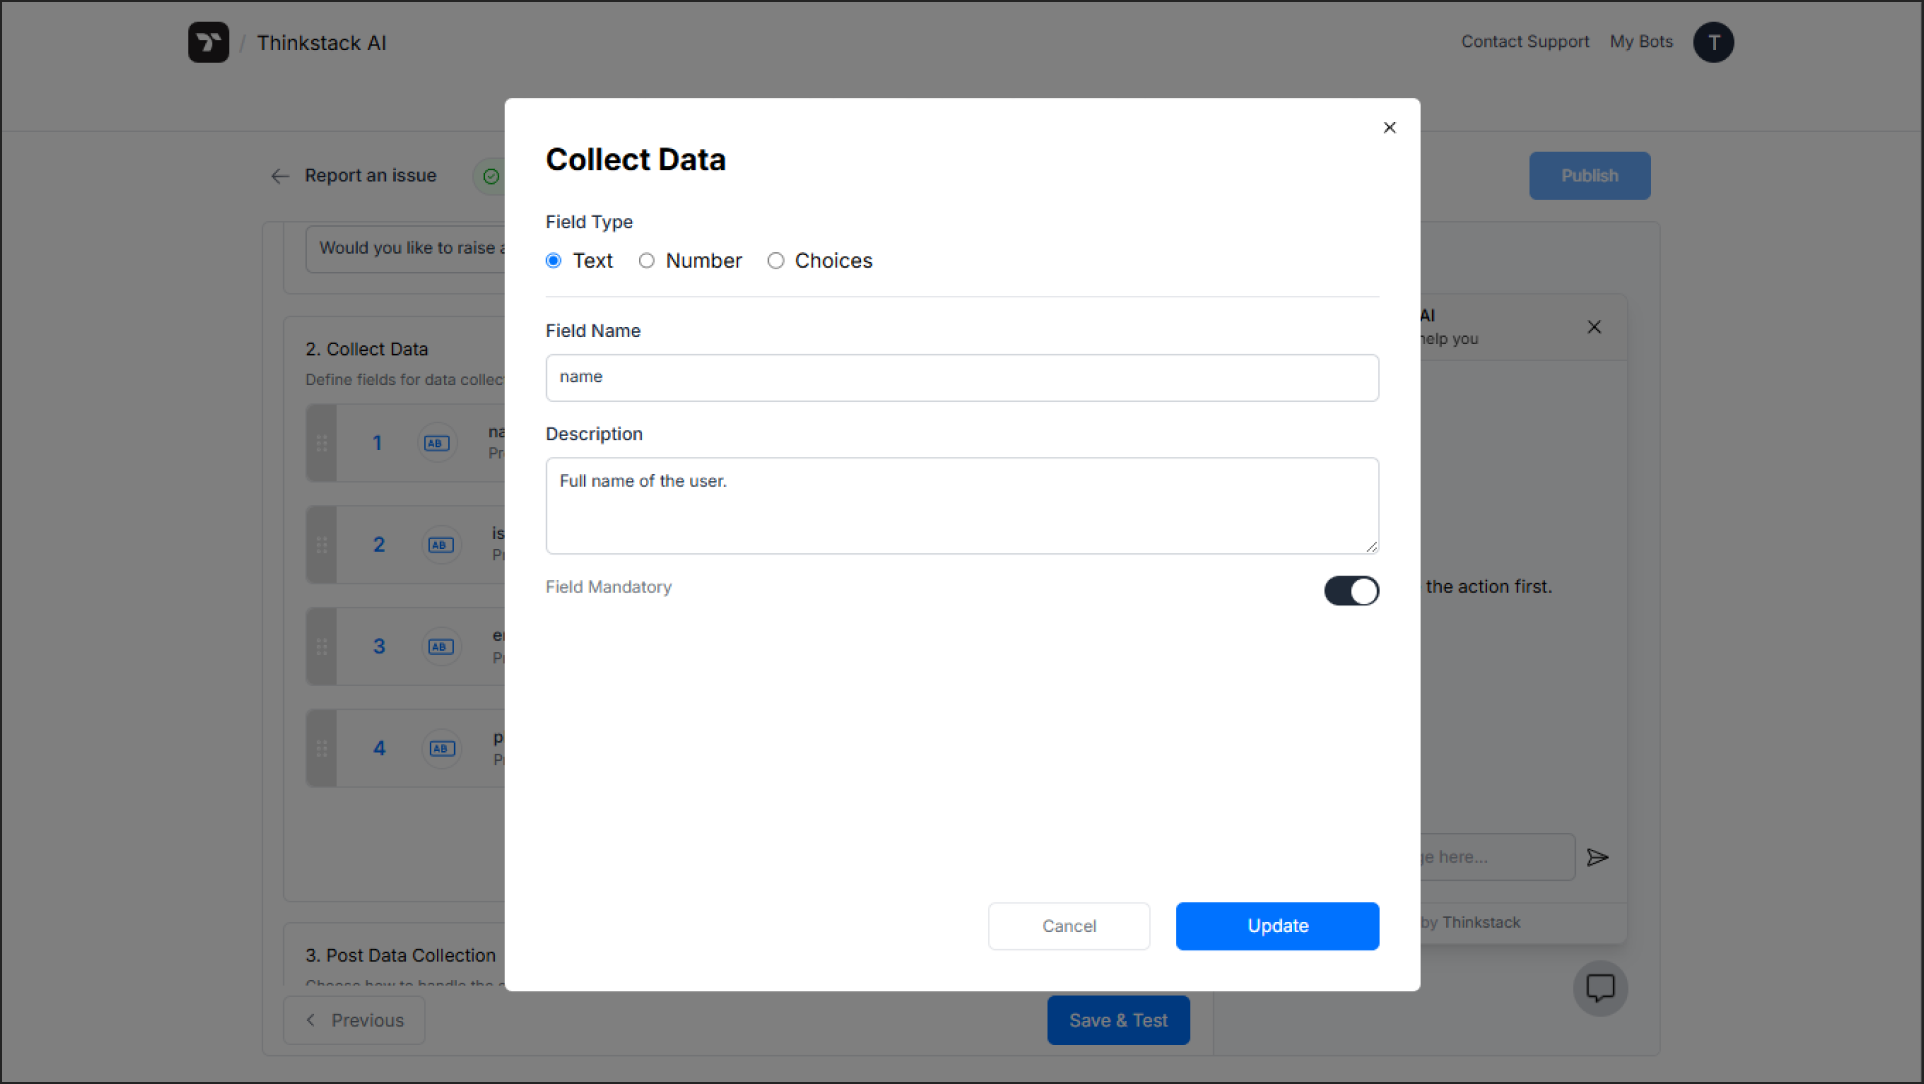Click the chat message input box
Image resolution: width=1924 pixels, height=1084 pixels.
point(1496,857)
